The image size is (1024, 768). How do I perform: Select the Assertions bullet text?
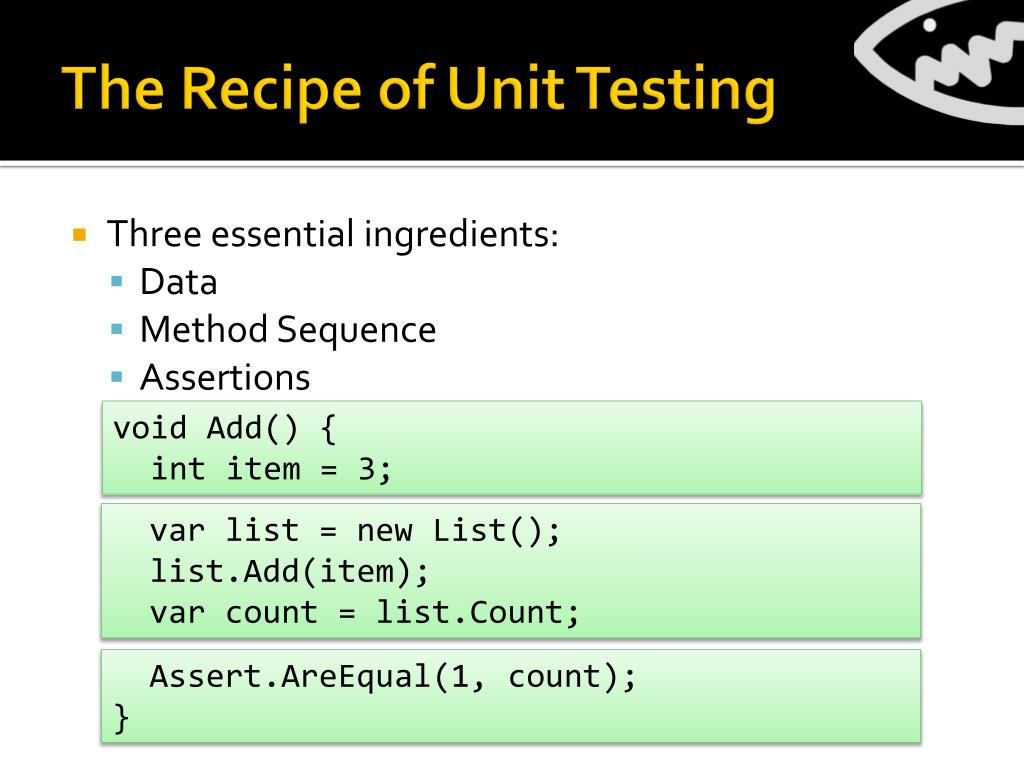(225, 377)
